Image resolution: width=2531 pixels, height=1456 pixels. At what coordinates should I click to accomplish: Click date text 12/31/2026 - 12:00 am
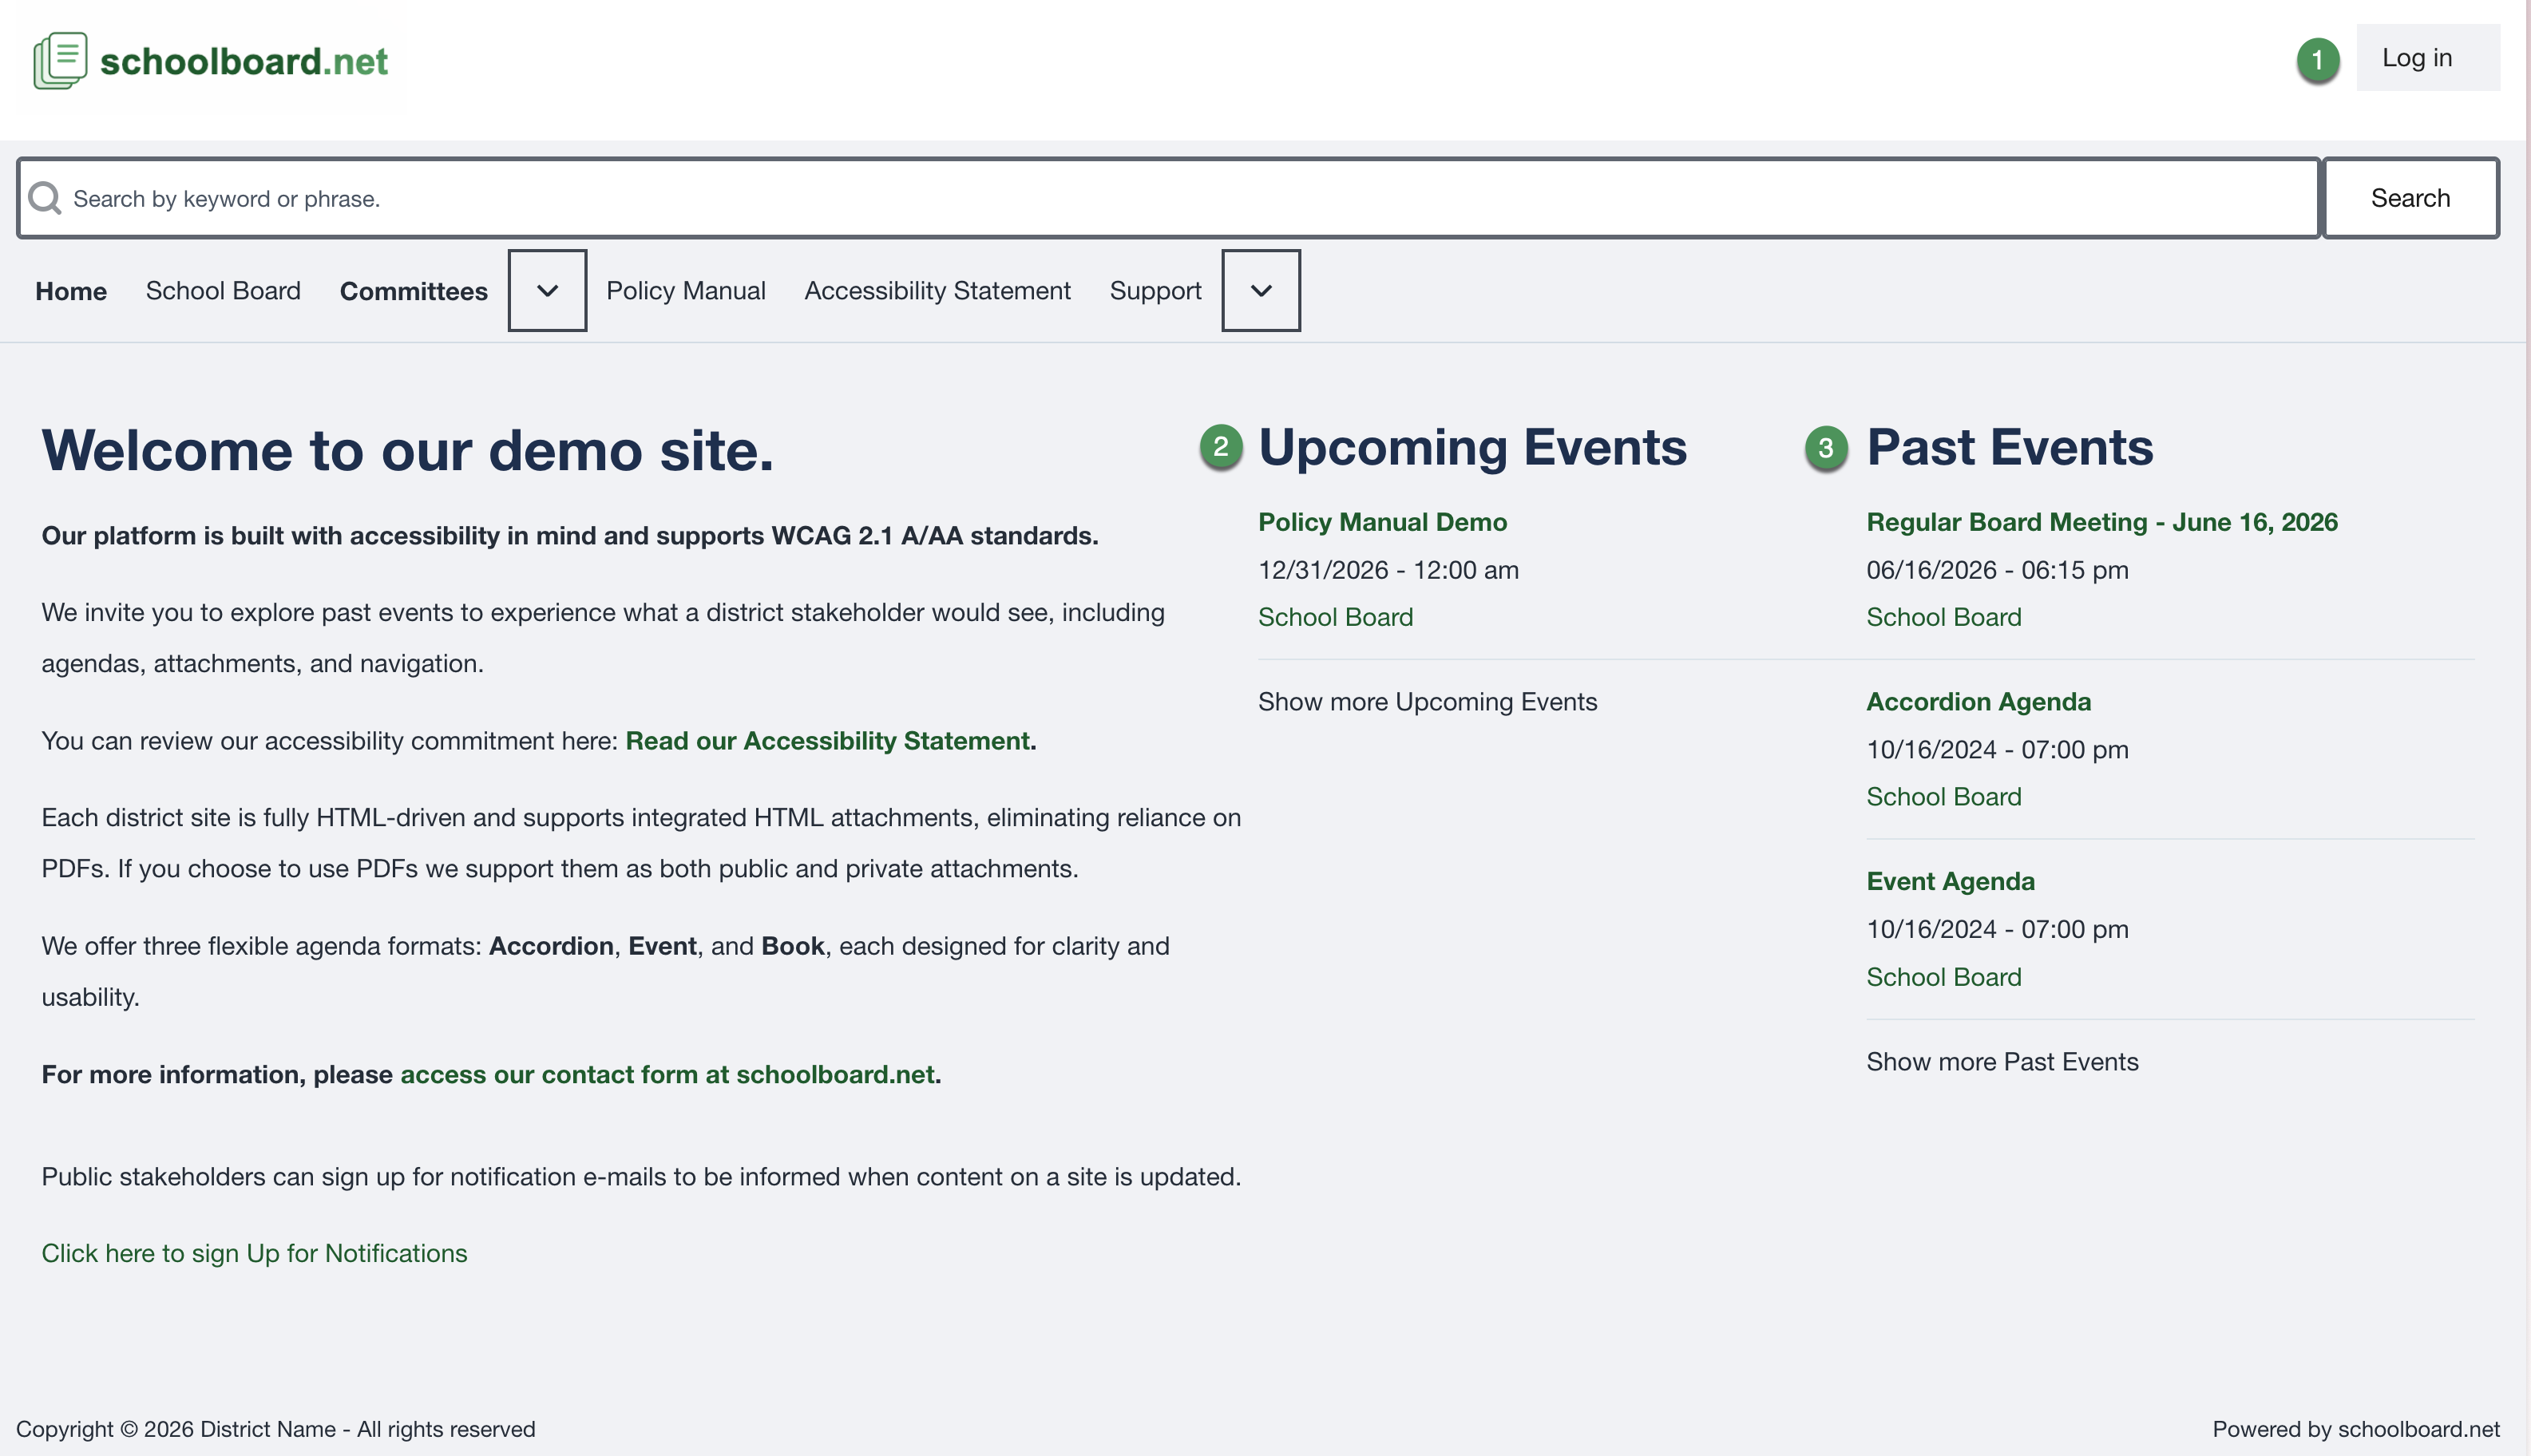1388,570
